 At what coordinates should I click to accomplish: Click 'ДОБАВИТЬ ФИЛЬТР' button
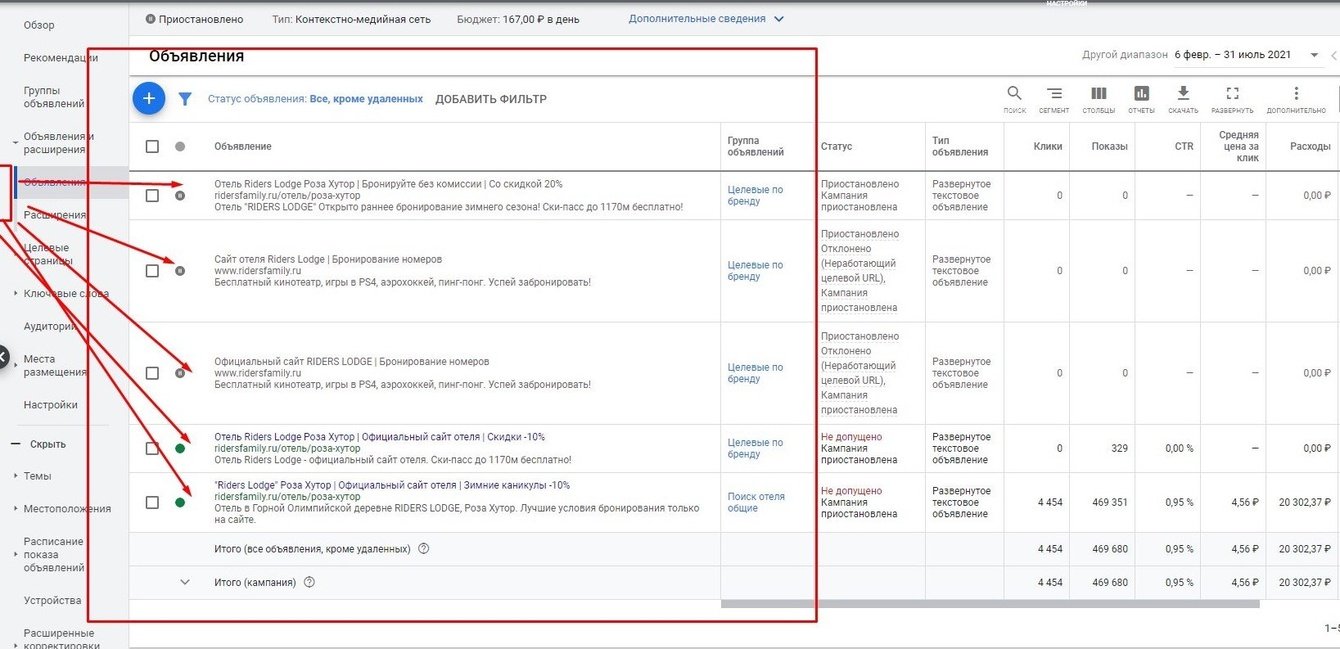click(491, 99)
